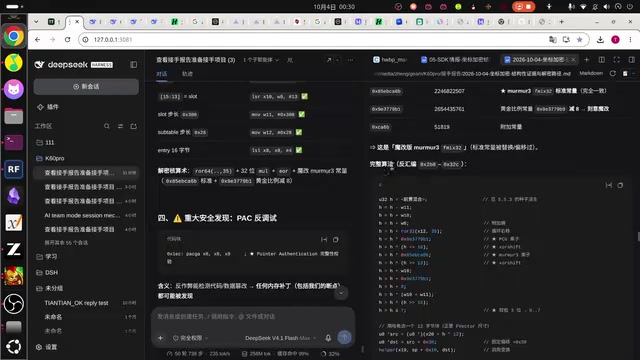Open Chrome profile avatar
This screenshot has width=640, height=360.
(616, 40)
